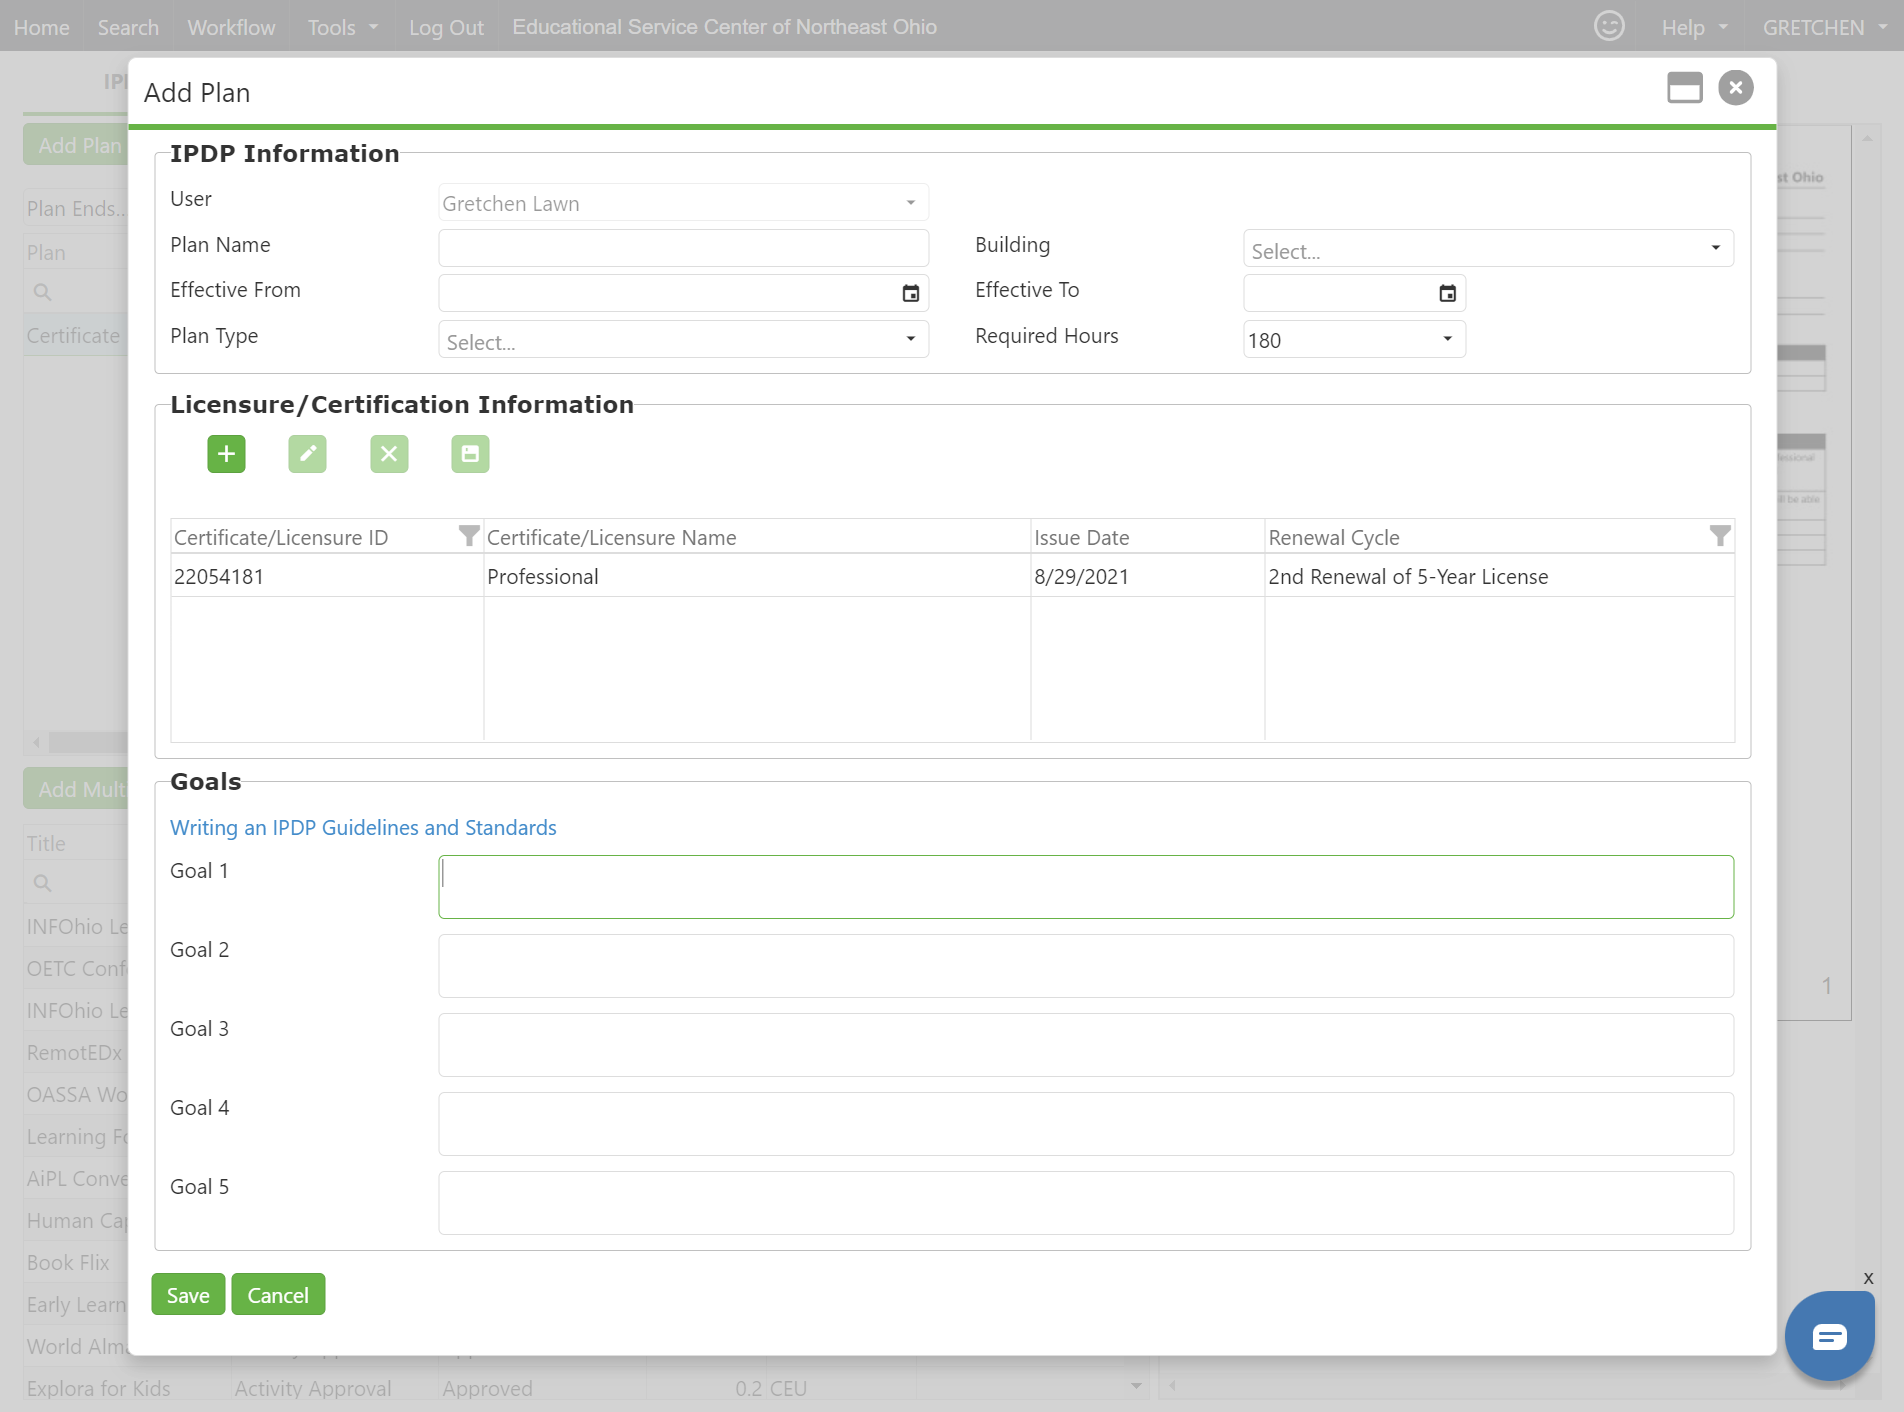
Task: Open the User dropdown showing Gretchen Lawn
Action: coord(684,202)
